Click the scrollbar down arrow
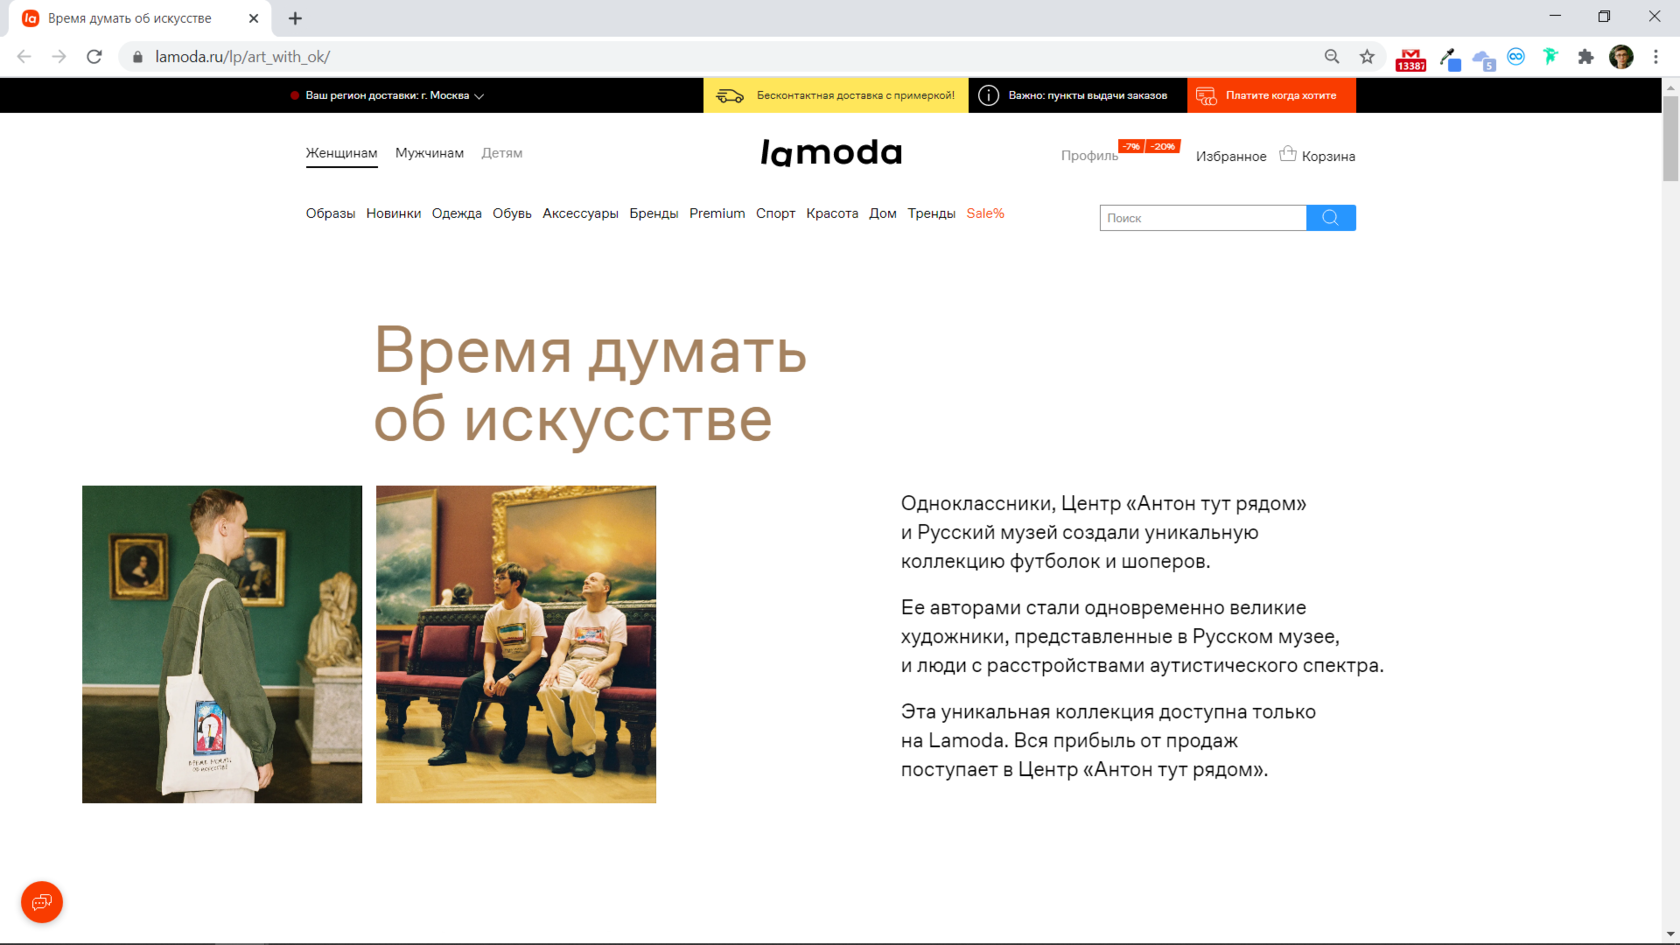This screenshot has width=1680, height=945. point(1671,935)
